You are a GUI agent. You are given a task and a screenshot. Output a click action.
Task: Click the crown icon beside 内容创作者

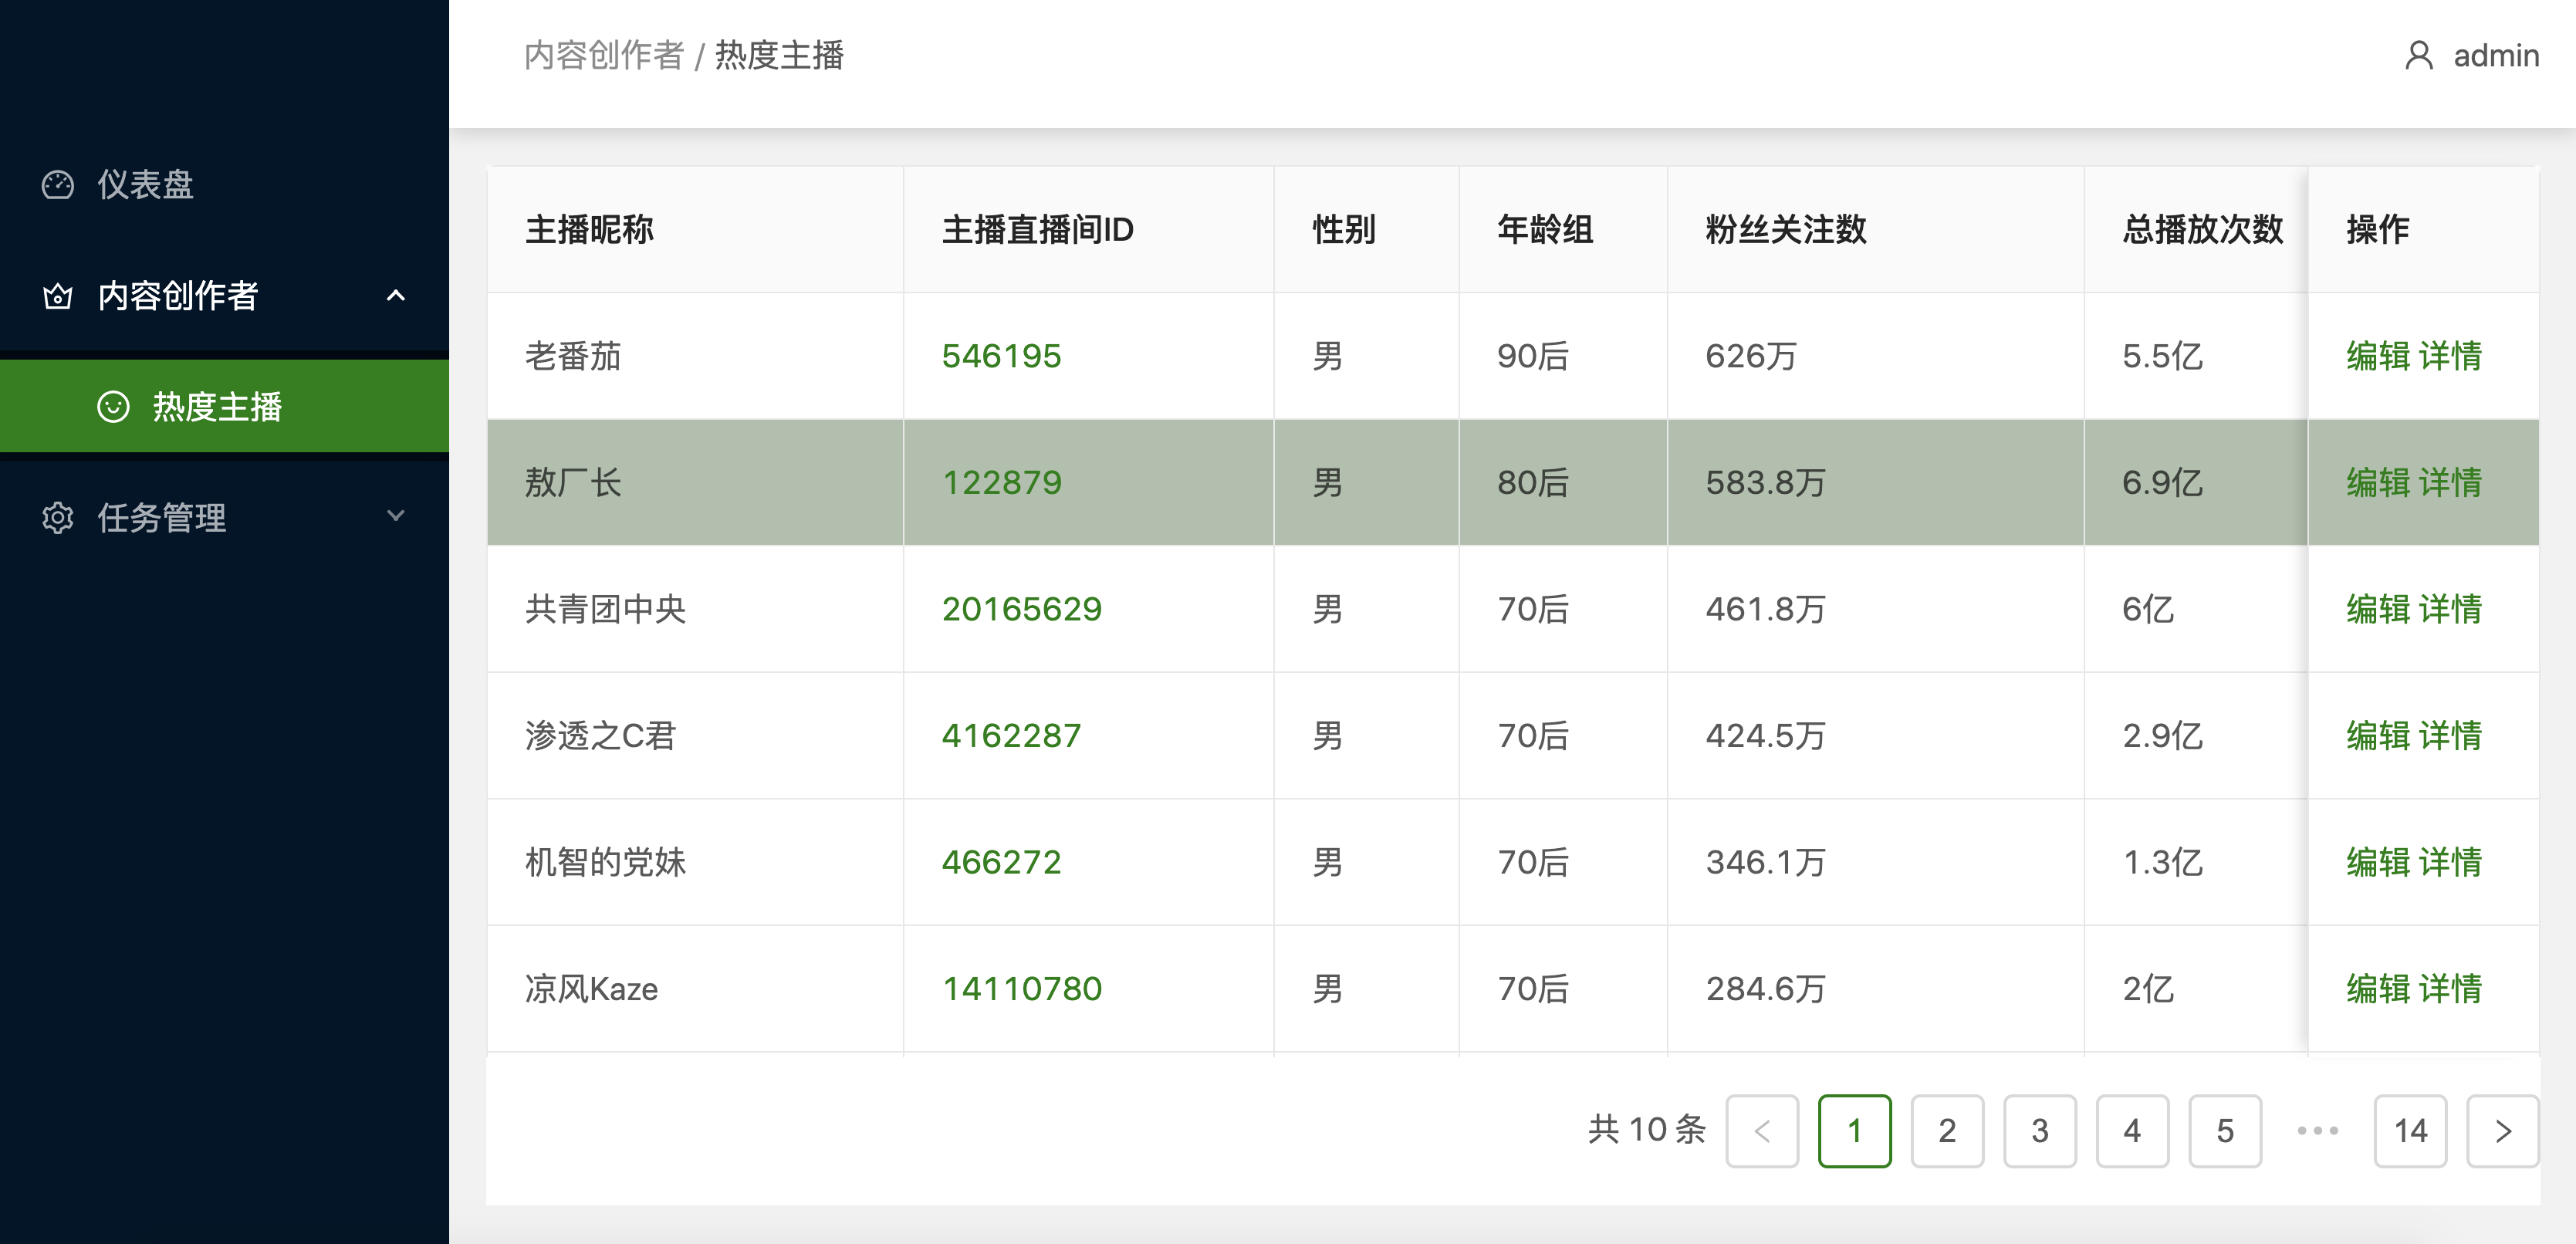click(58, 296)
